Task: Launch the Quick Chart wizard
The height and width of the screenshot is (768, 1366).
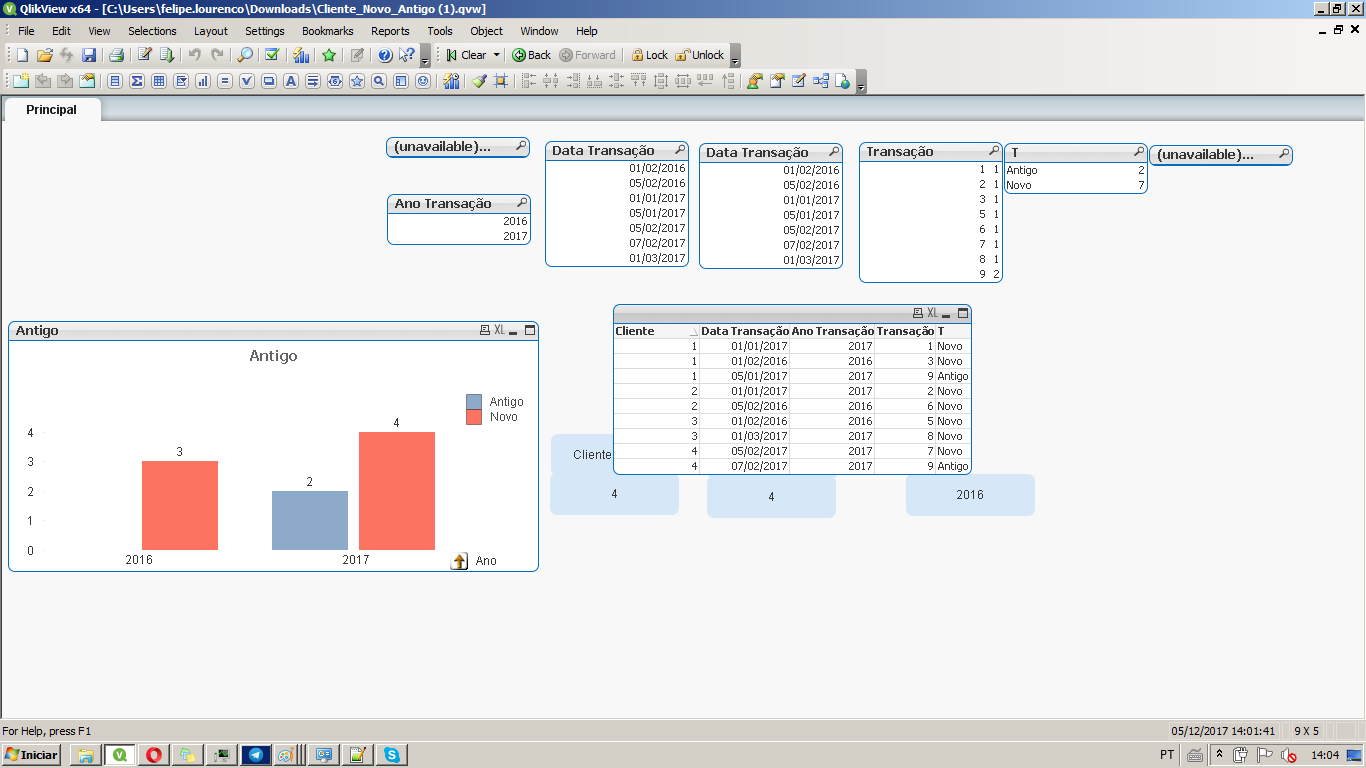Action: (300, 55)
